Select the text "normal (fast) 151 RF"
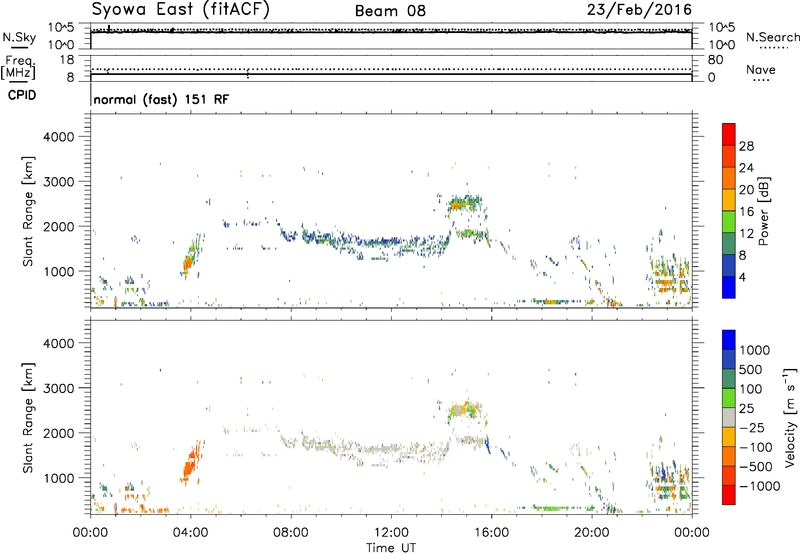800x554 pixels. tap(161, 99)
